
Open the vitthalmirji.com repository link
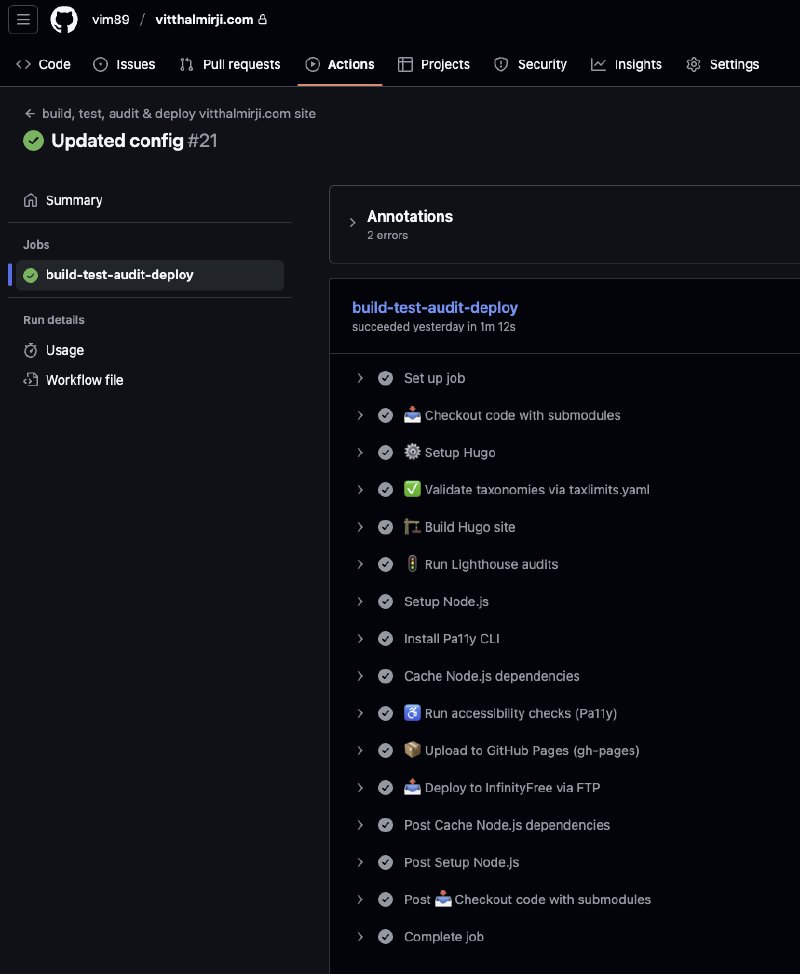[x=204, y=19]
